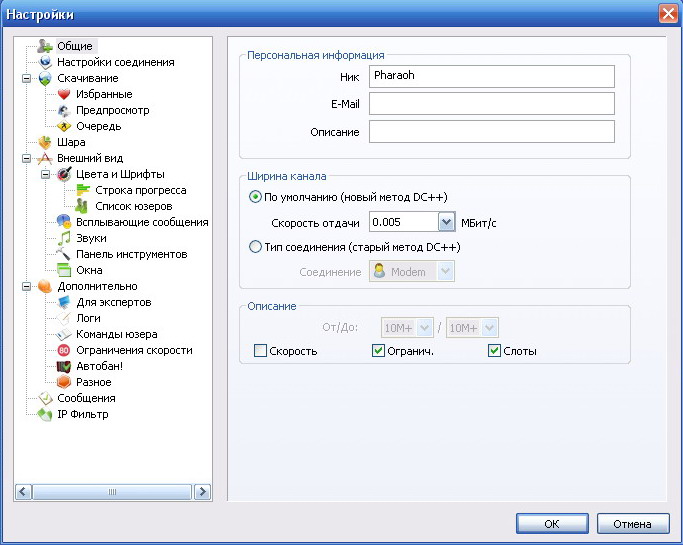Click the yellow sign Очередь icon
Image resolution: width=683 pixels, height=545 pixels.
point(64,126)
